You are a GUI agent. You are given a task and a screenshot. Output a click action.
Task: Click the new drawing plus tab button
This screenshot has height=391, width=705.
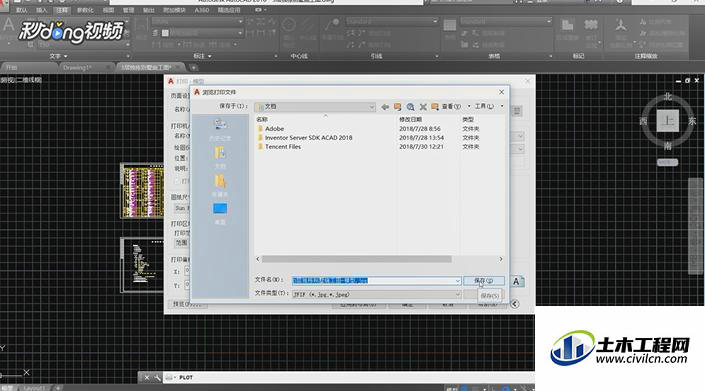click(x=194, y=67)
